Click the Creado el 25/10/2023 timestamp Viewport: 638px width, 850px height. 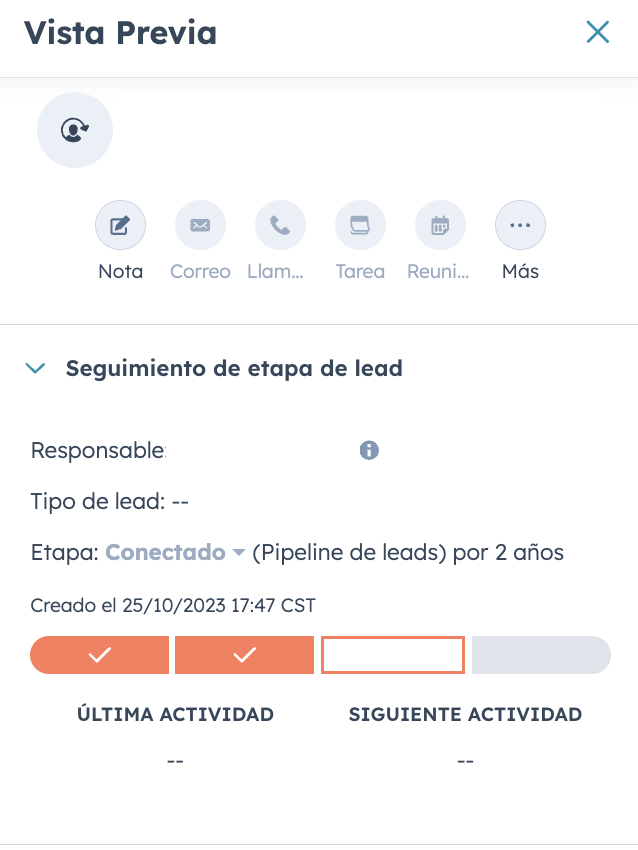tap(170, 605)
